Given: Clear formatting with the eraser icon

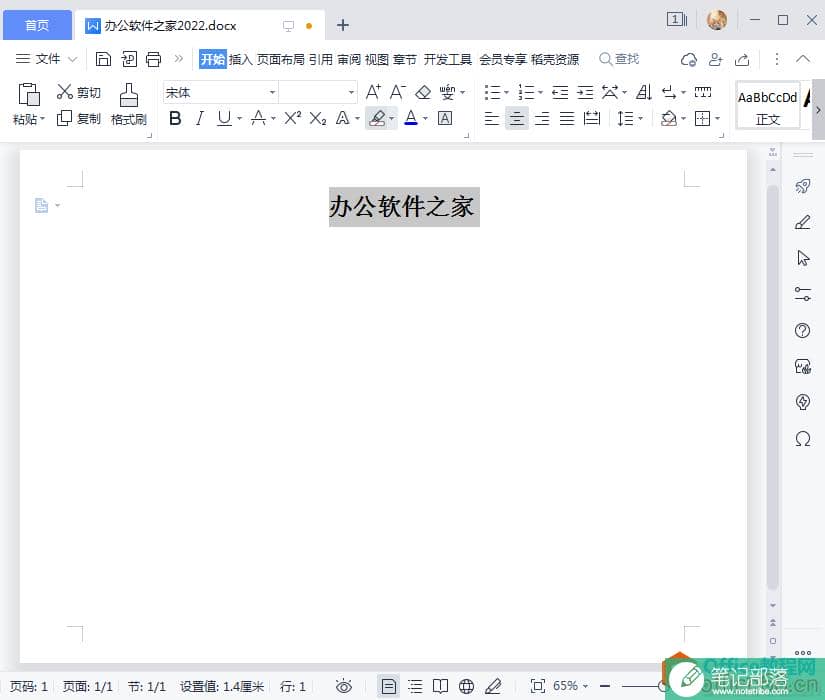Looking at the screenshot, I should click(423, 93).
